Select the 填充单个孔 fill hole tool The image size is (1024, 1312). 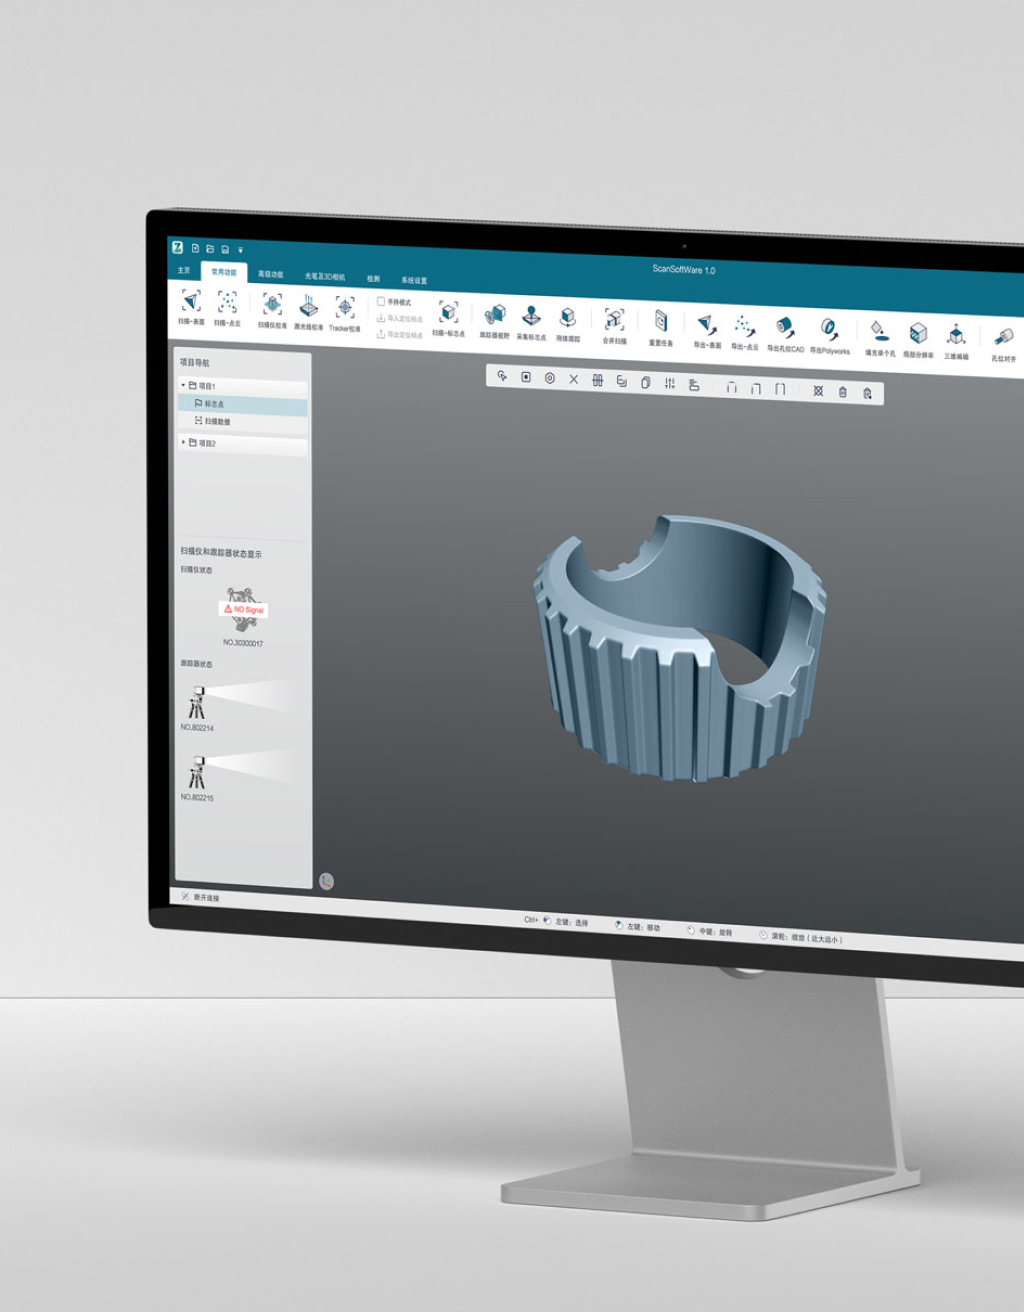[x=878, y=331]
